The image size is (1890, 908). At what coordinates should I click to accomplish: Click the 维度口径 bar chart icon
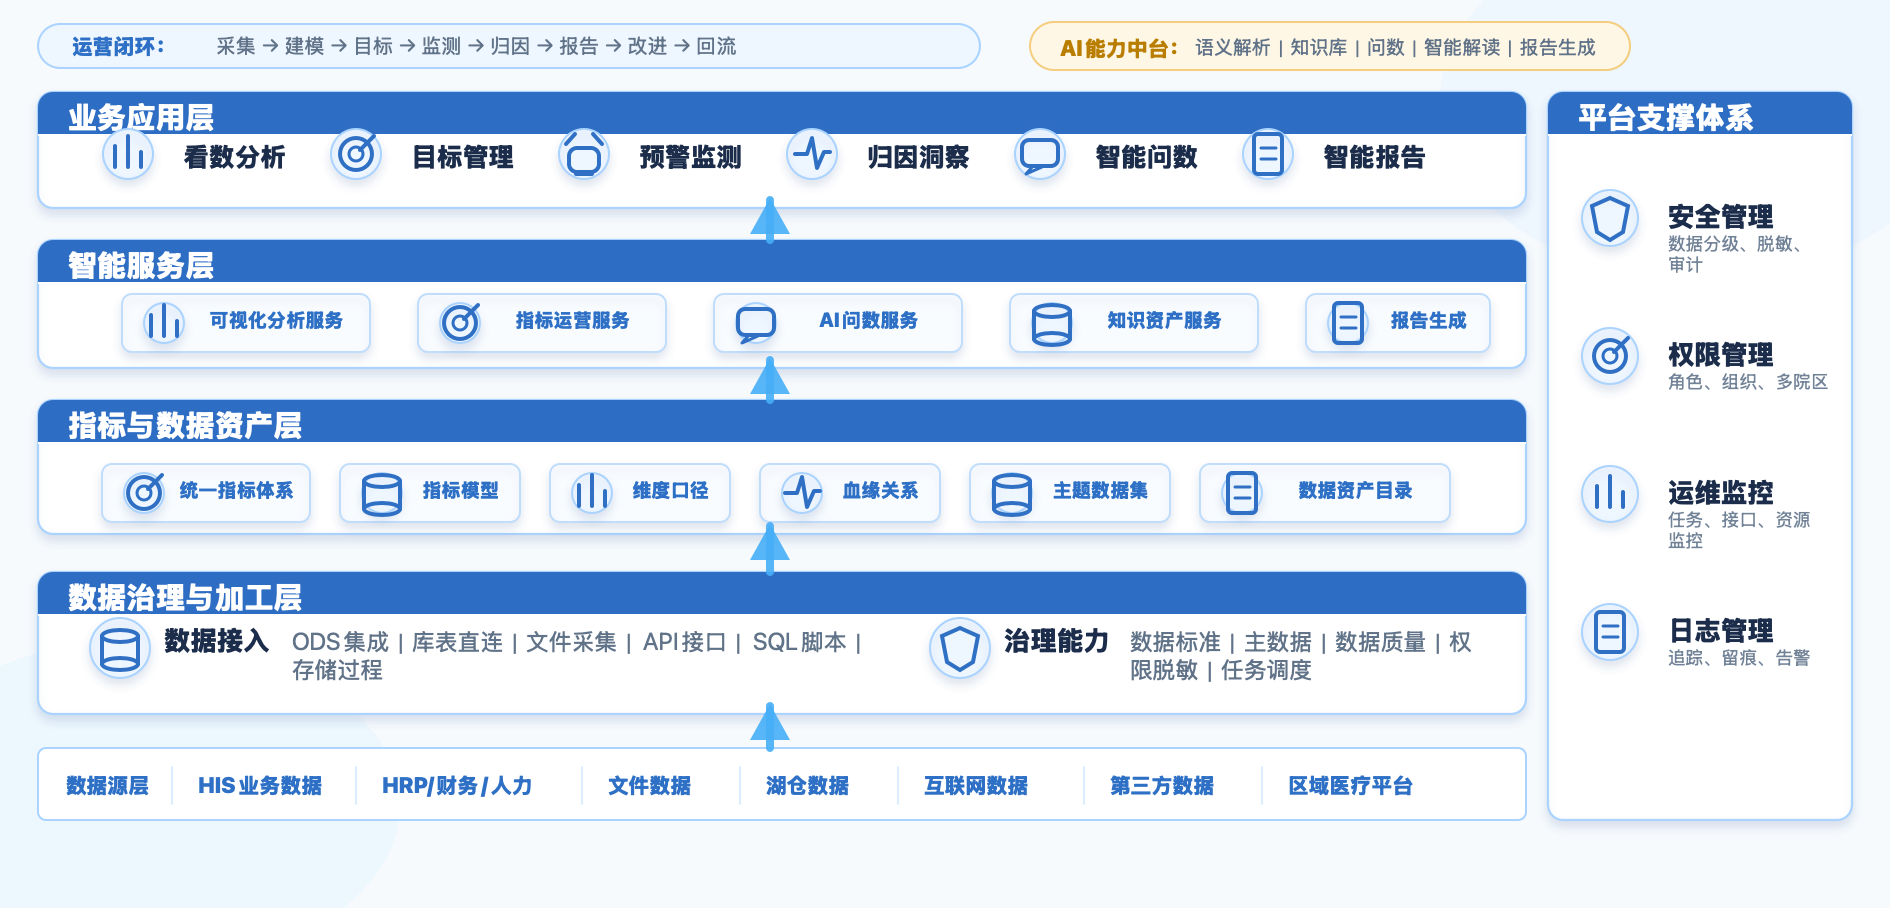592,492
